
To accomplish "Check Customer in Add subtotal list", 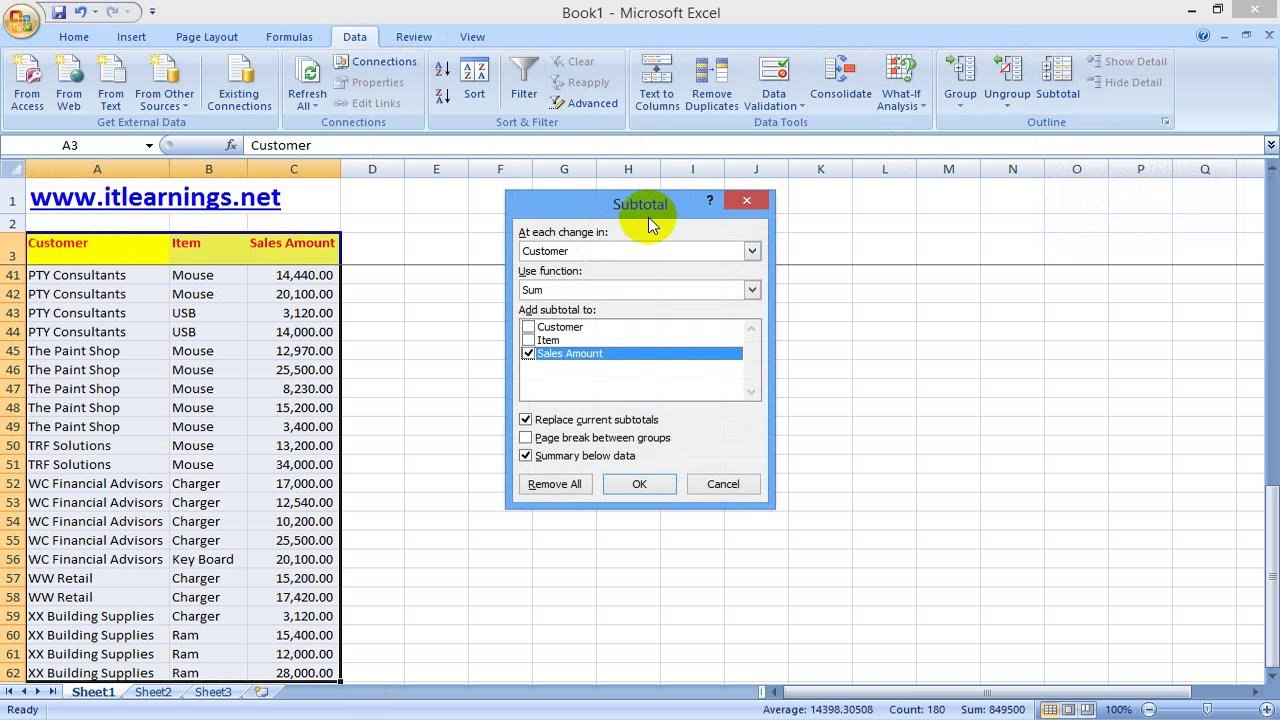I will coord(528,327).
